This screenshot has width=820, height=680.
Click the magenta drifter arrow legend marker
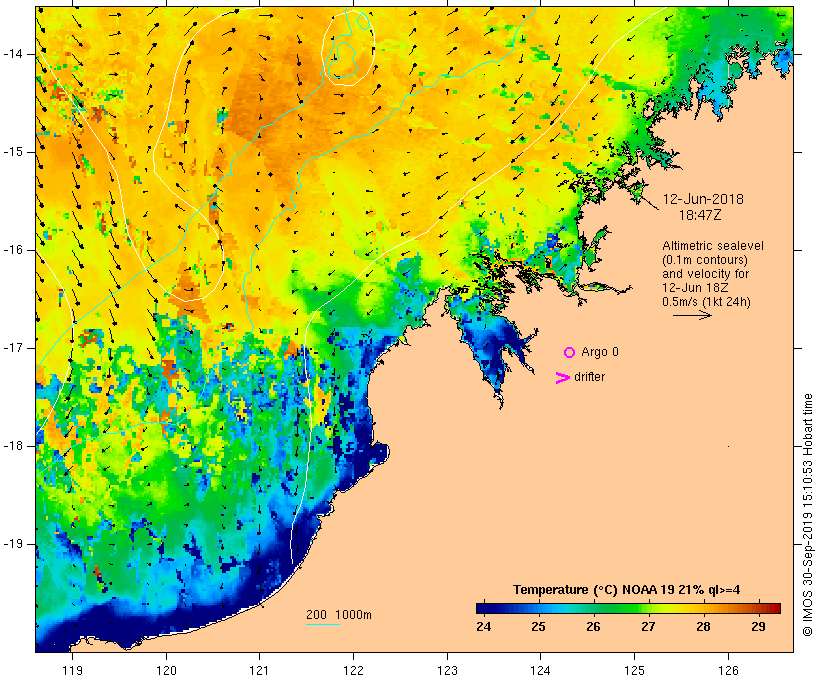(562, 378)
